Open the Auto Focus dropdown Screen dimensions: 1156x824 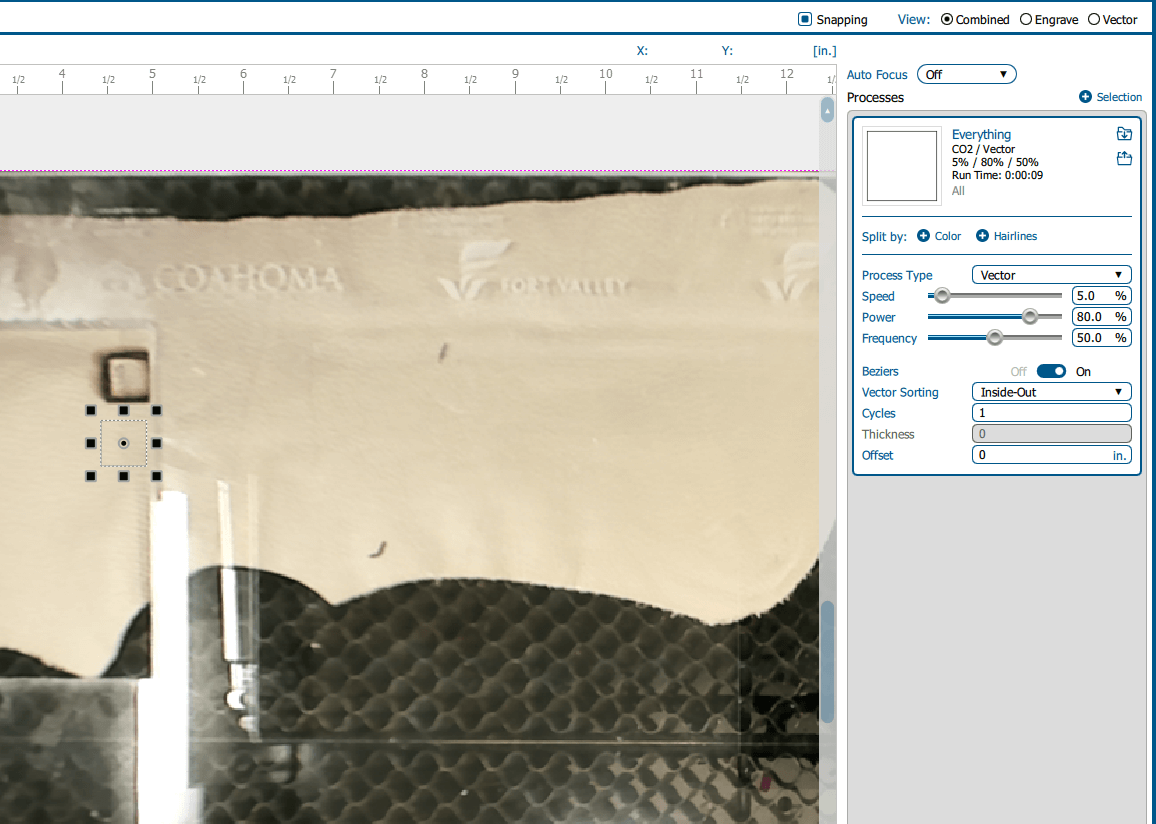tap(966, 74)
